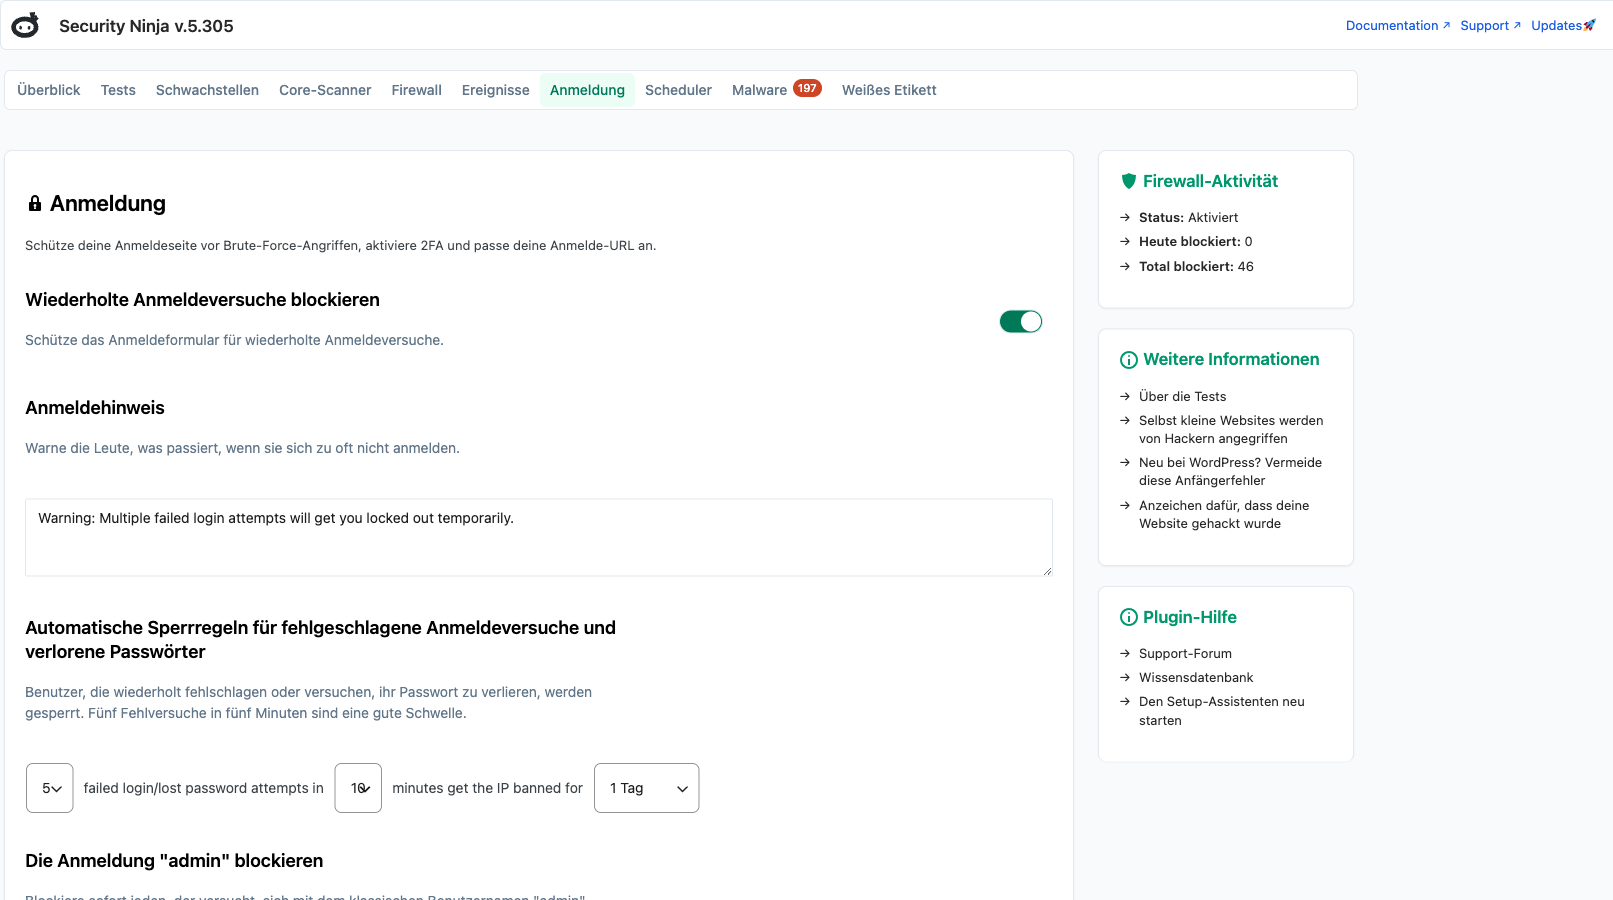
Task: Open the Scheduler tab
Action: [678, 90]
